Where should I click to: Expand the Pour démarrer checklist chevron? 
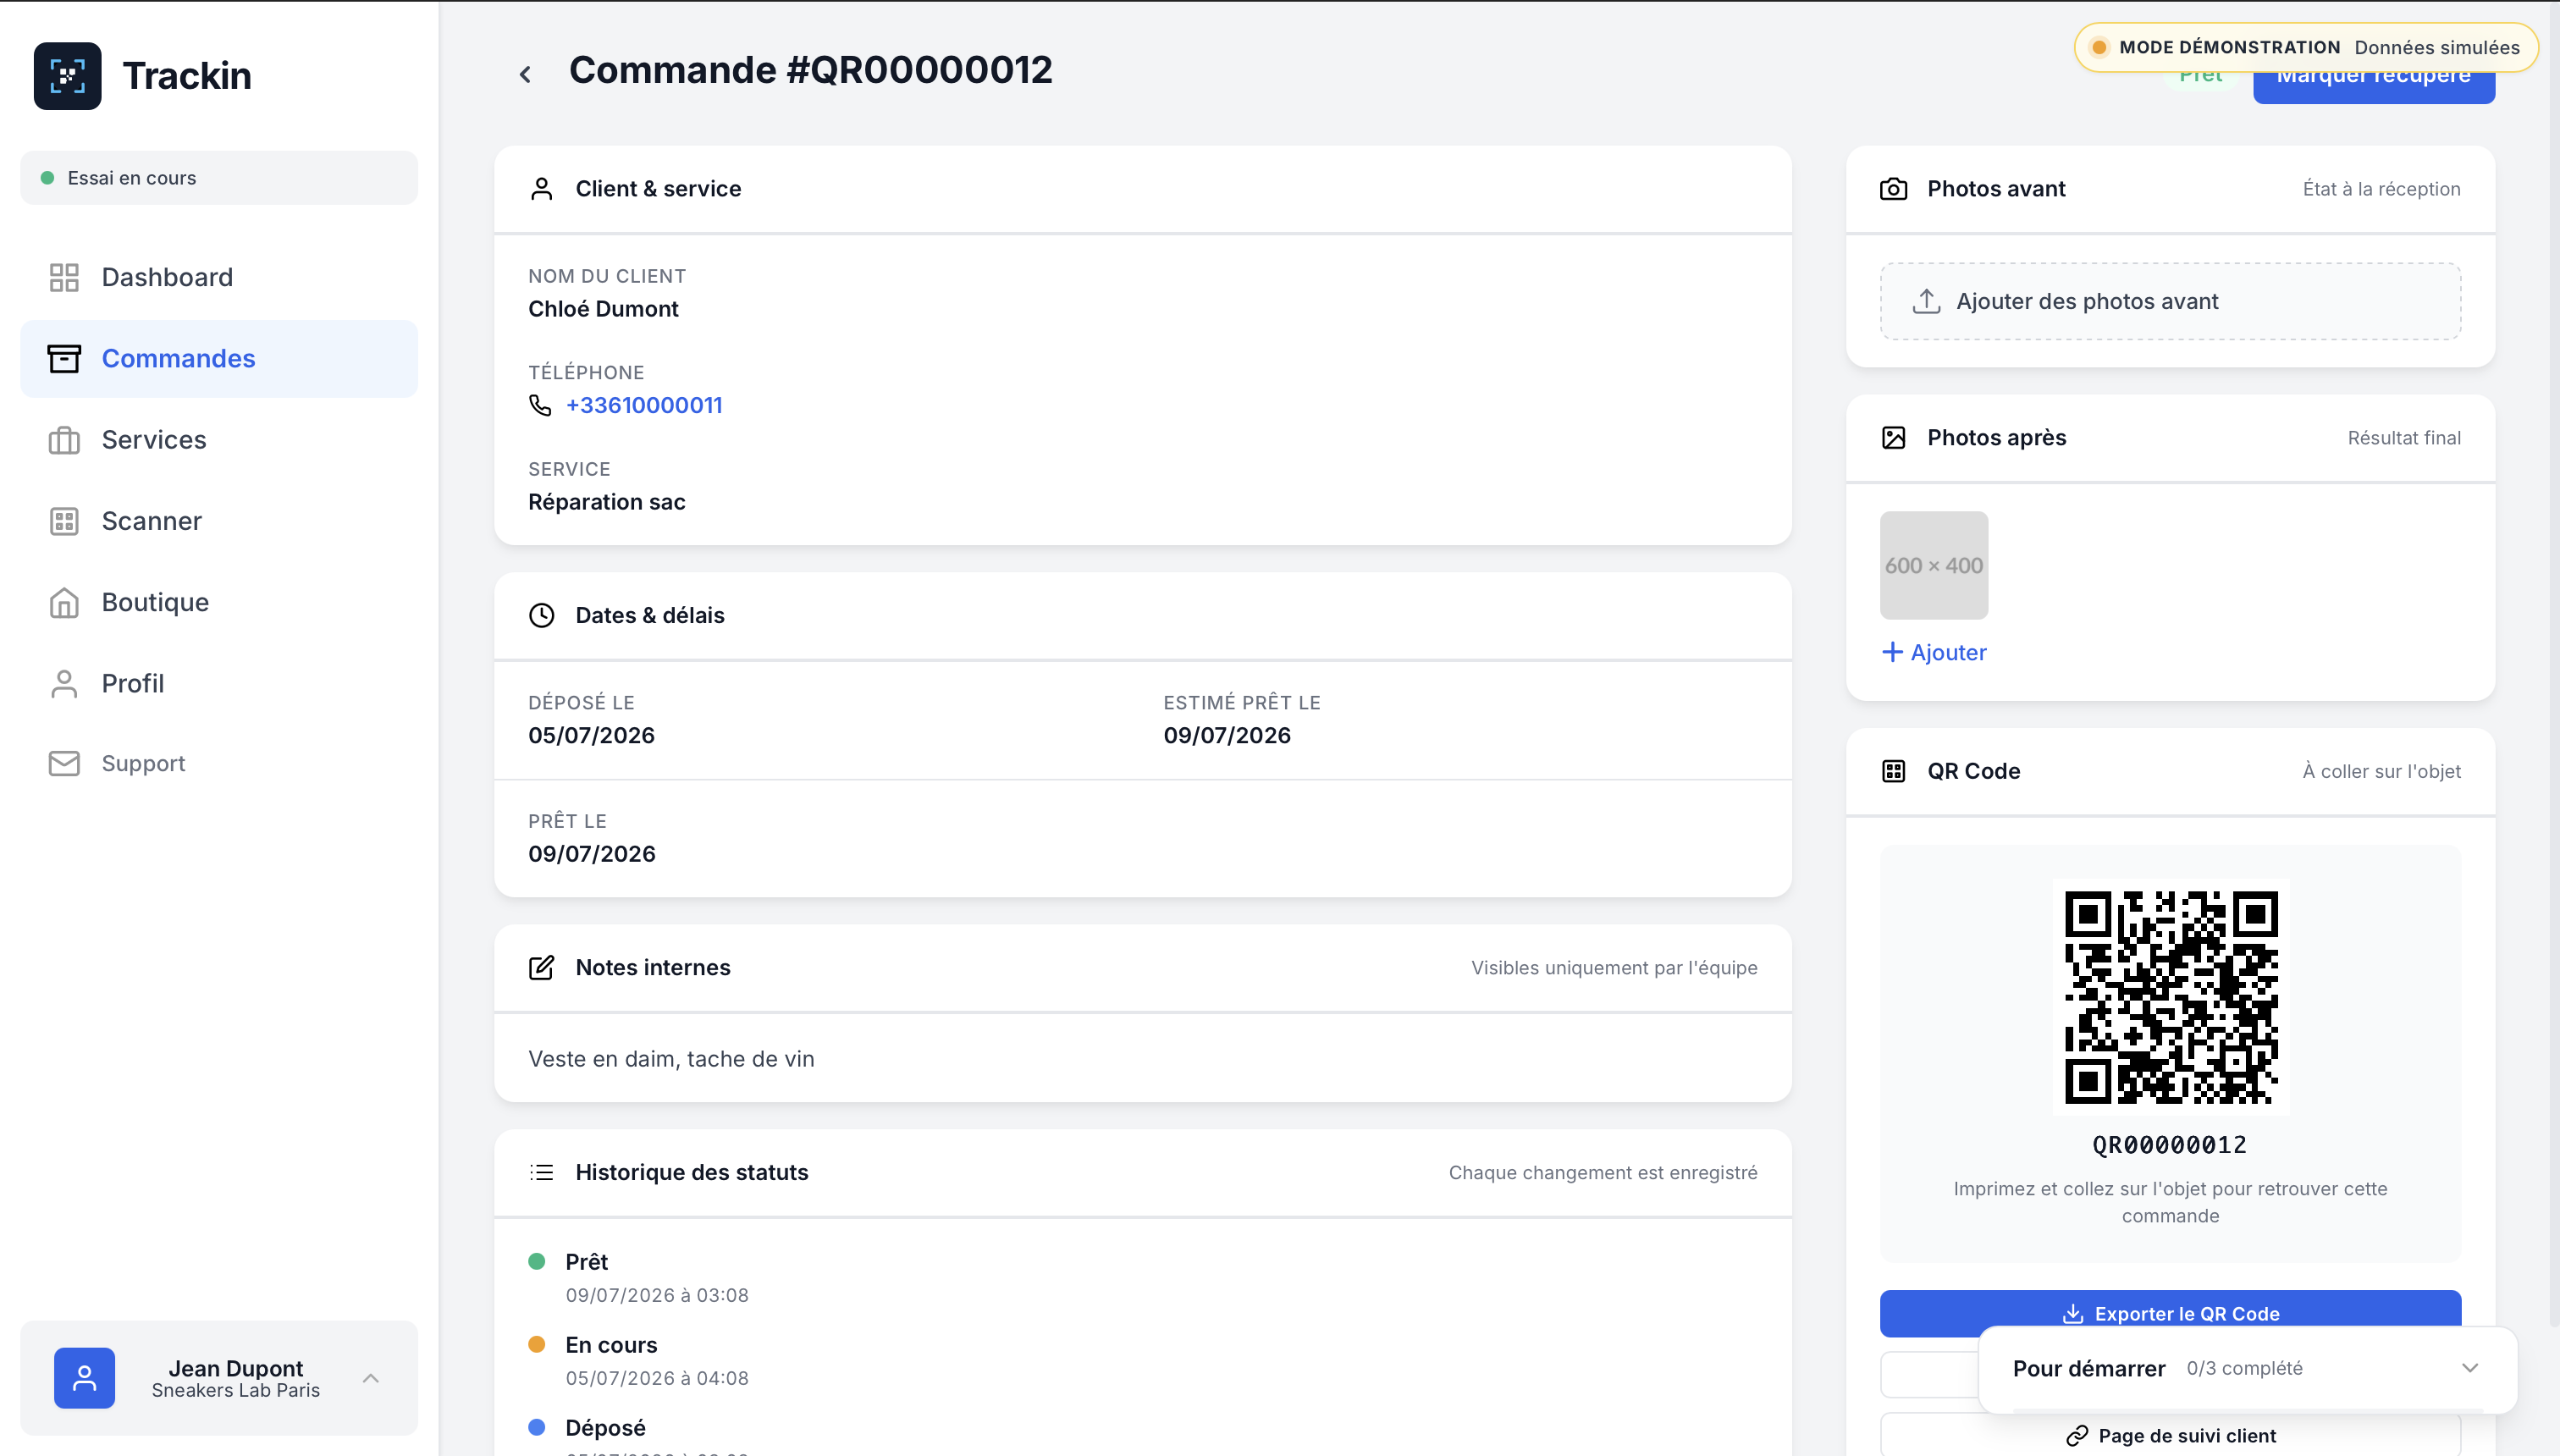click(x=2470, y=1368)
